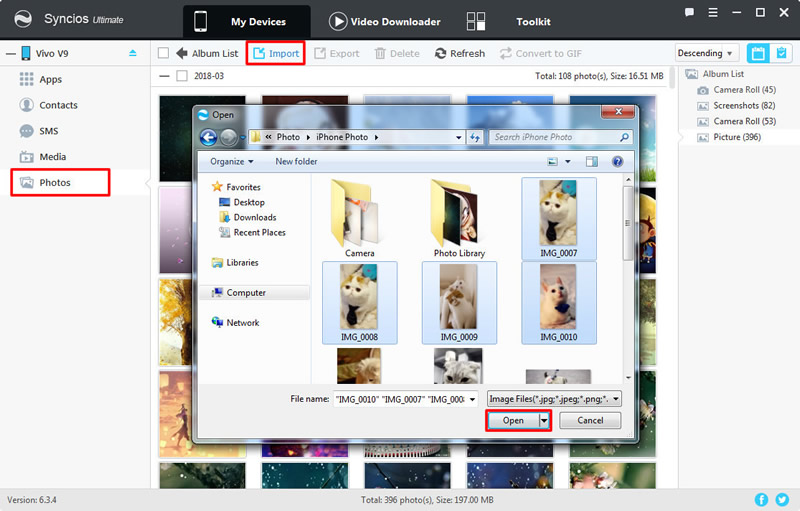
Task: Open the hamburger menu in title bar
Action: [x=713, y=13]
